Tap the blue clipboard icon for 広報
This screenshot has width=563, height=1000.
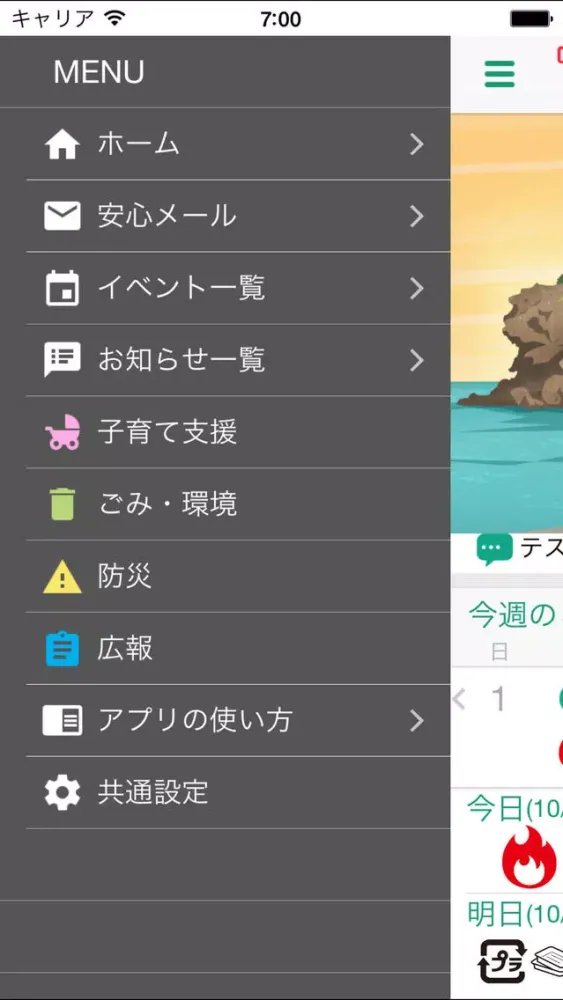62,649
